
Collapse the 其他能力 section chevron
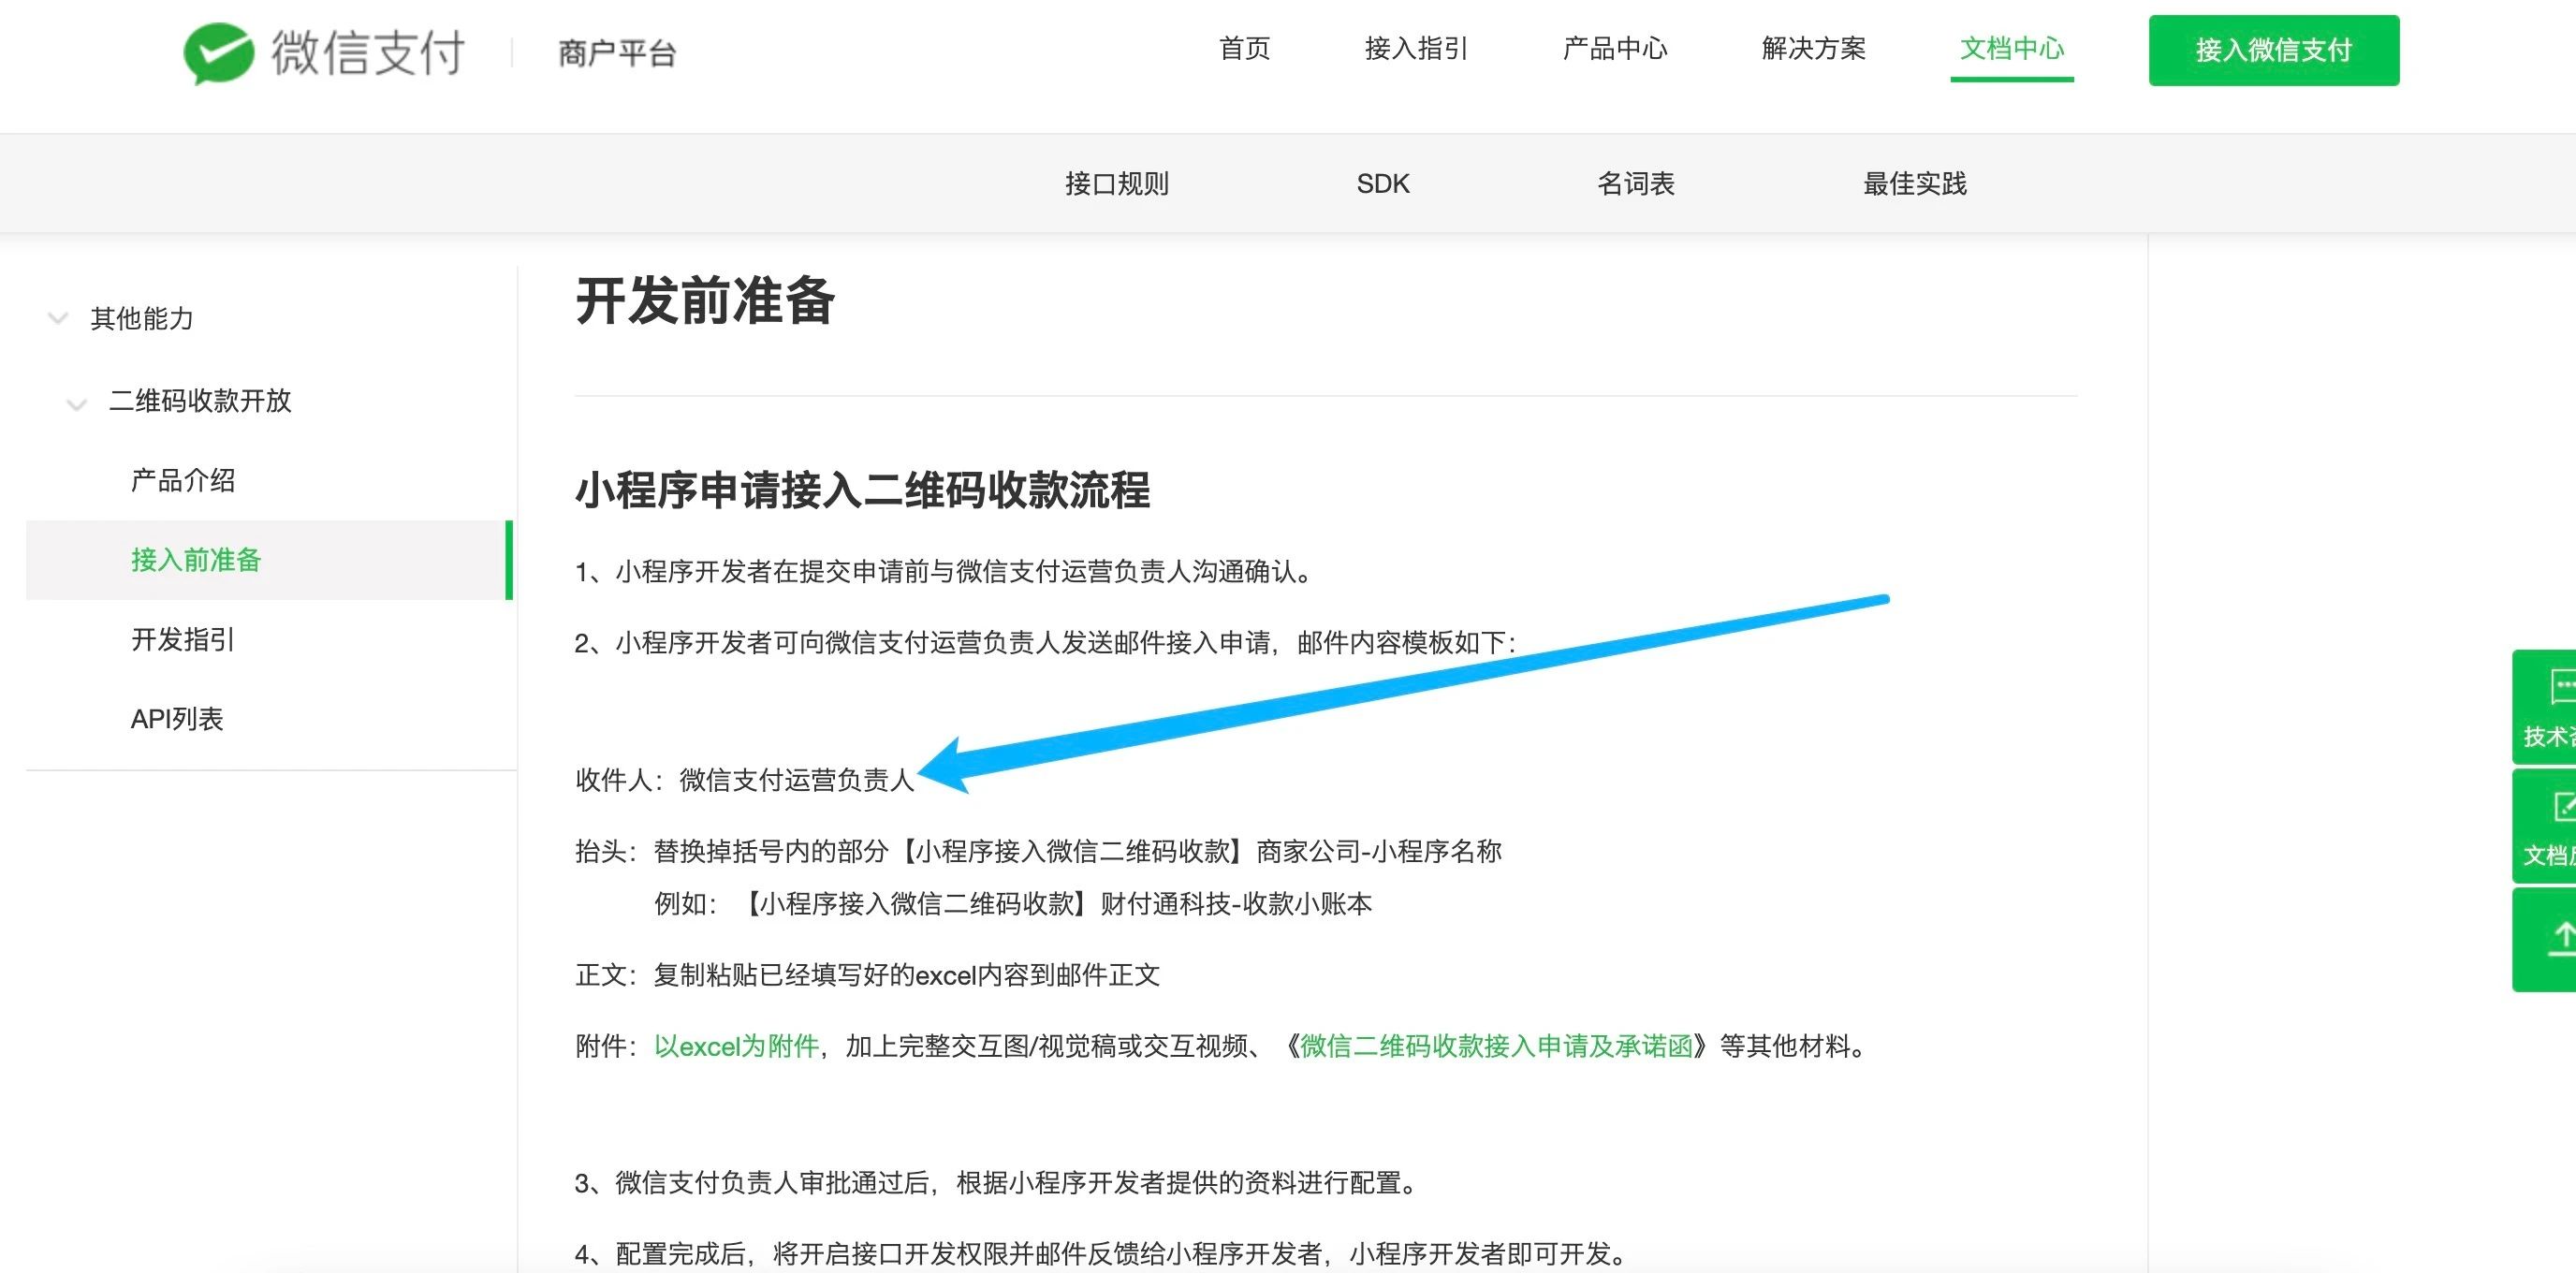[58, 319]
